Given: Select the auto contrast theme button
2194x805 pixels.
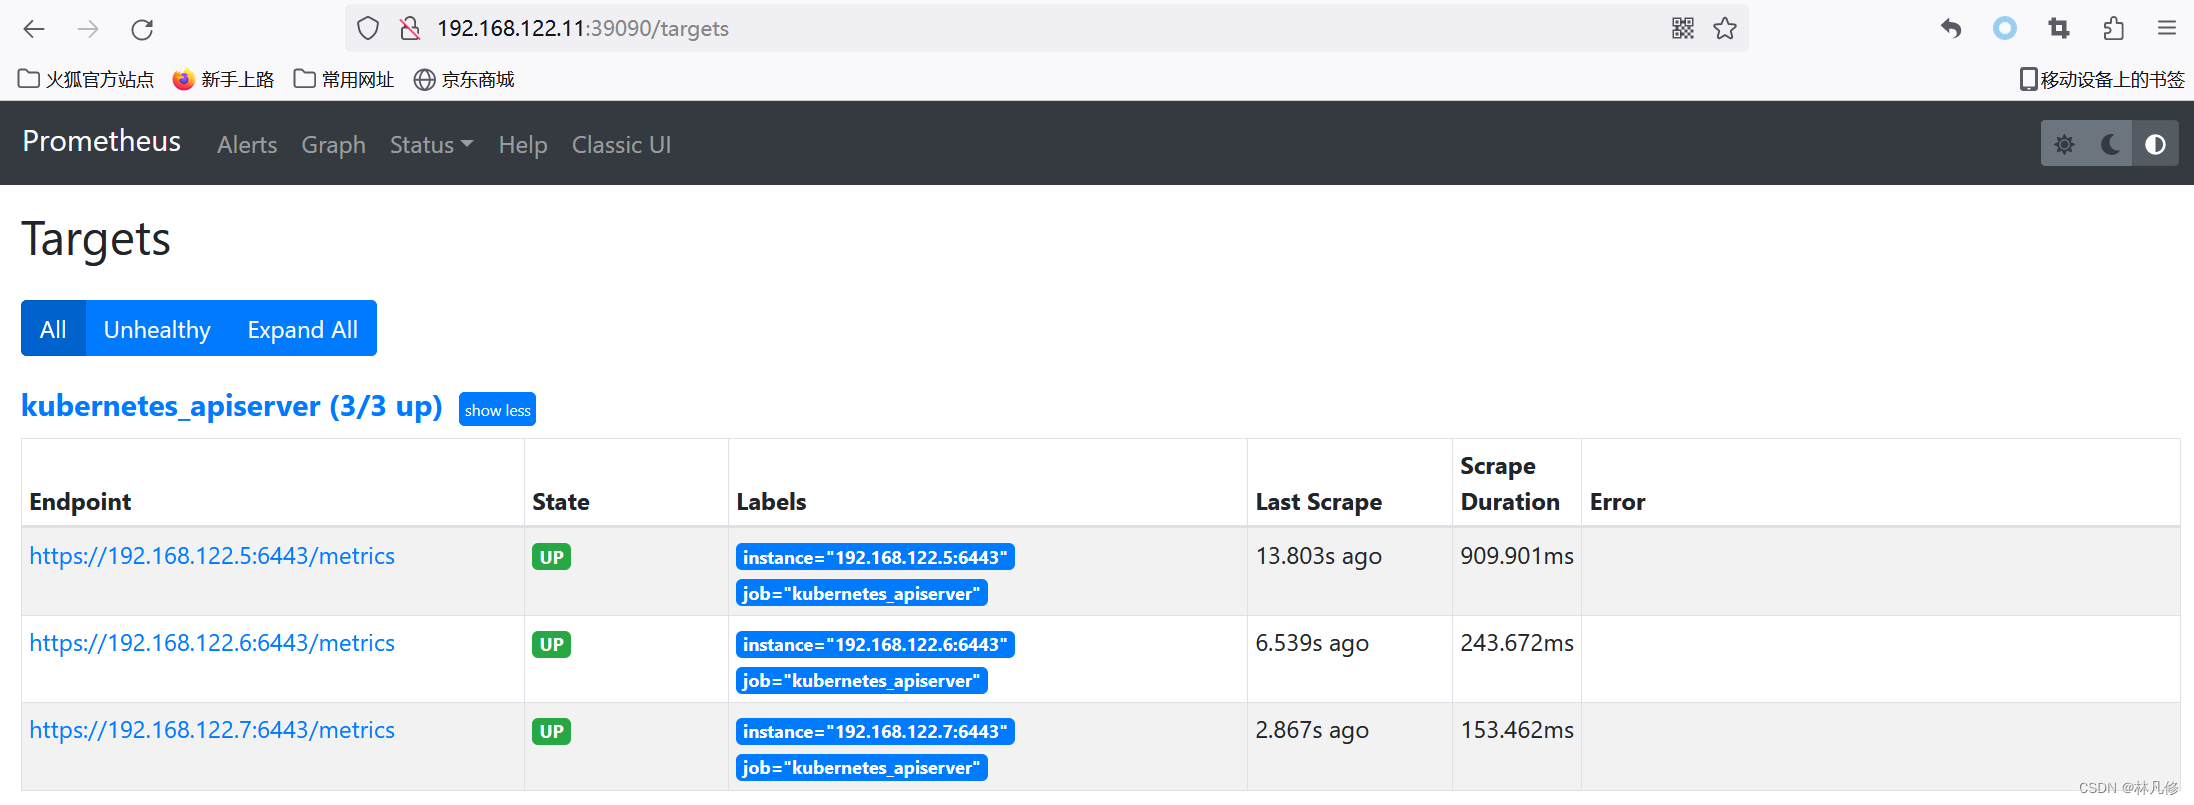Looking at the screenshot, I should (x=2155, y=145).
